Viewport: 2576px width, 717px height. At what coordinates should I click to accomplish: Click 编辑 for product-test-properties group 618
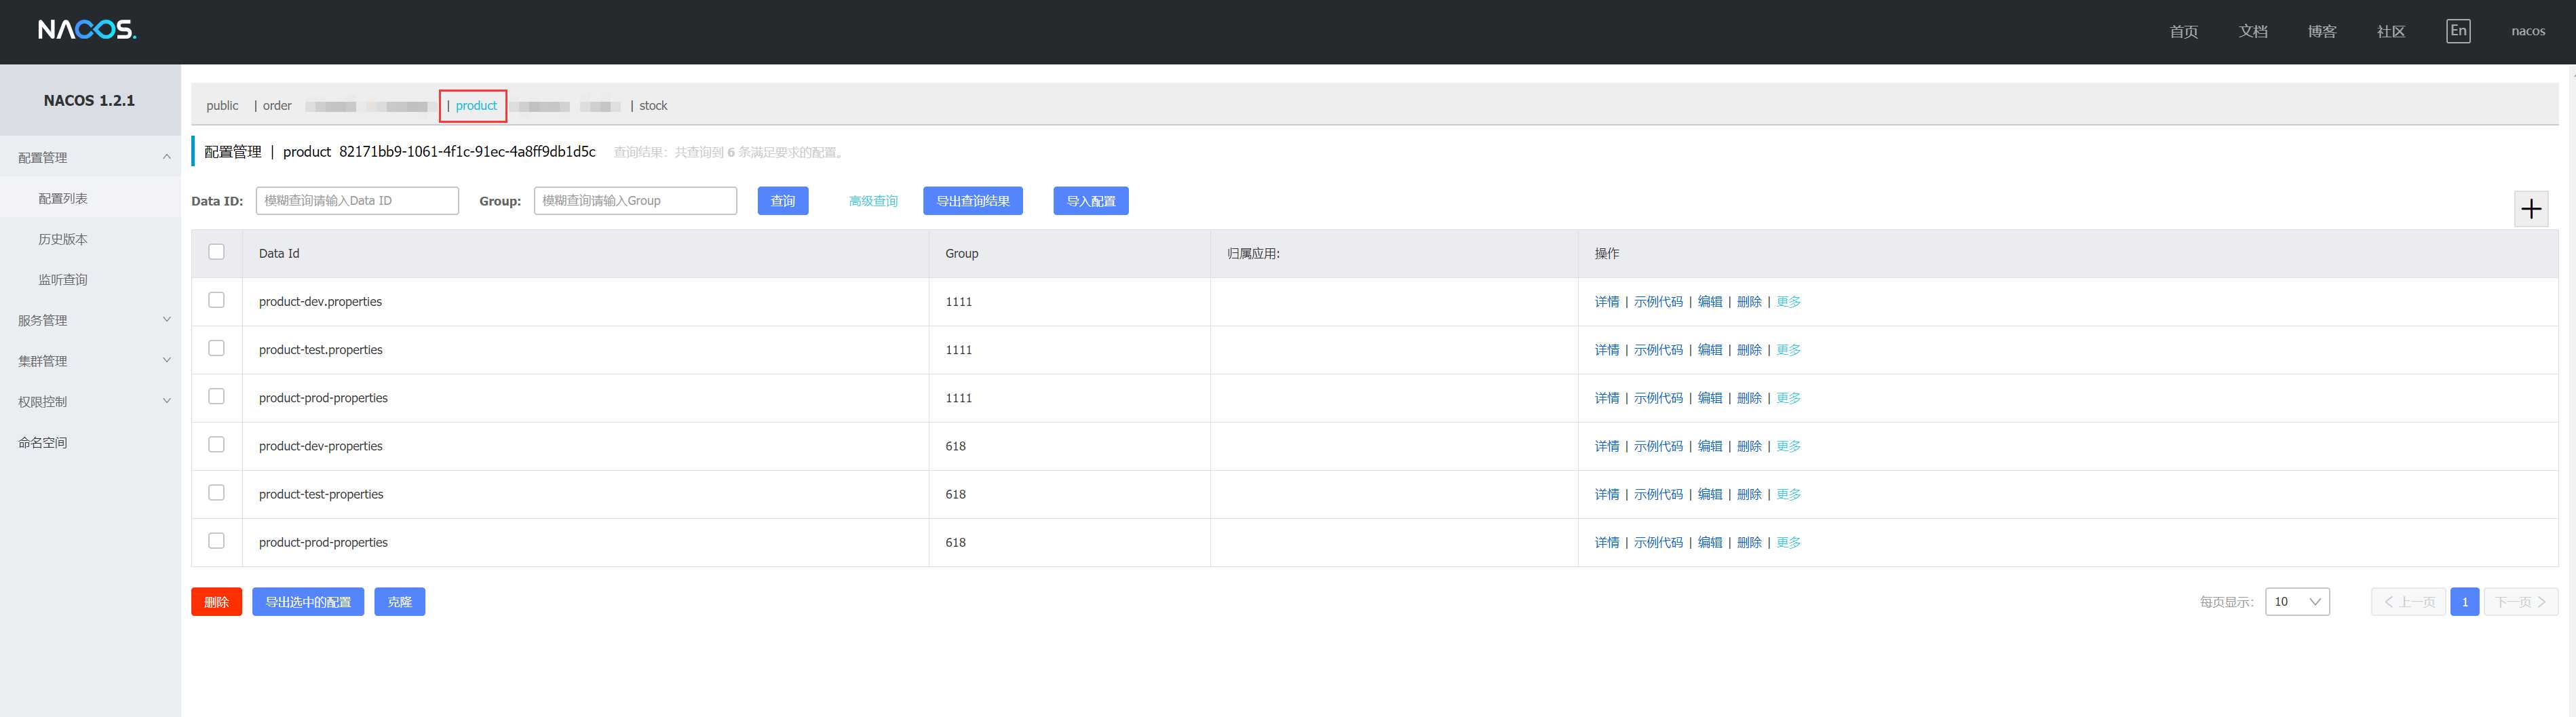[1709, 494]
